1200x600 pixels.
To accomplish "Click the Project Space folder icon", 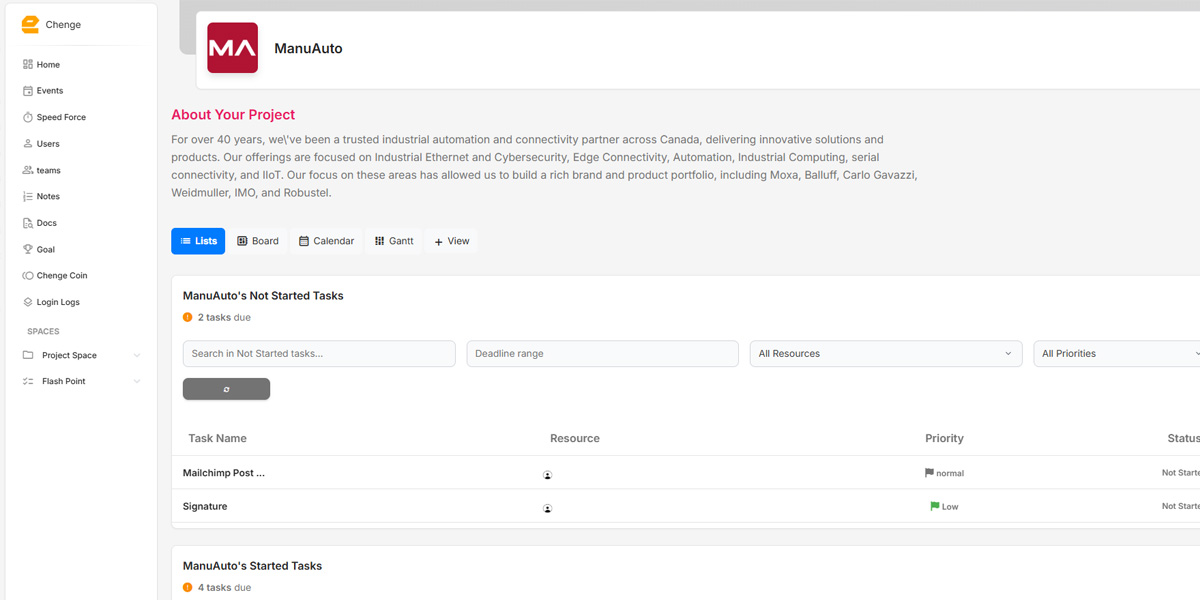I will (x=28, y=355).
